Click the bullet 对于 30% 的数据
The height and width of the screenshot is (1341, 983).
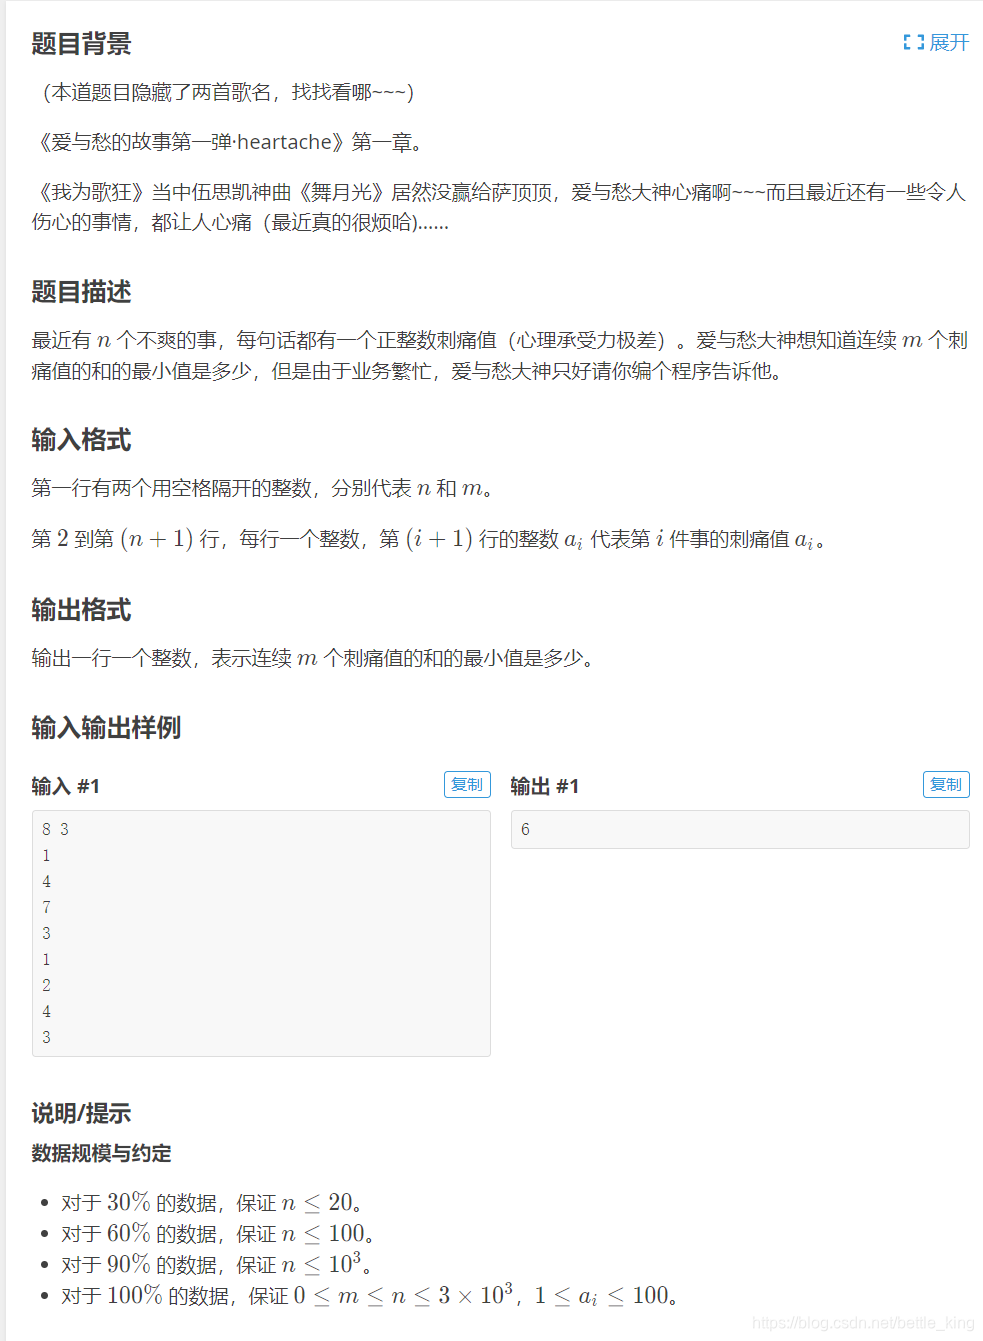click(x=211, y=1202)
